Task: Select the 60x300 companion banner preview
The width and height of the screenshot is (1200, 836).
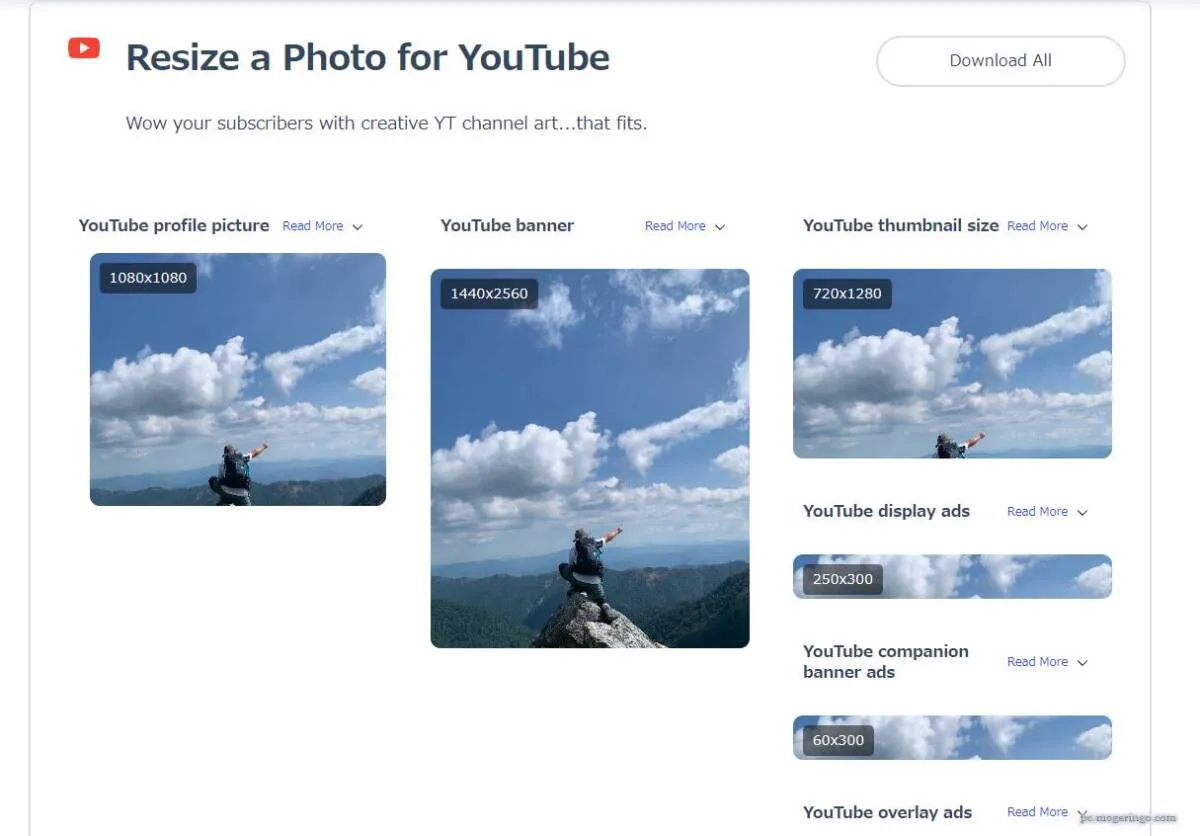Action: [x=952, y=737]
